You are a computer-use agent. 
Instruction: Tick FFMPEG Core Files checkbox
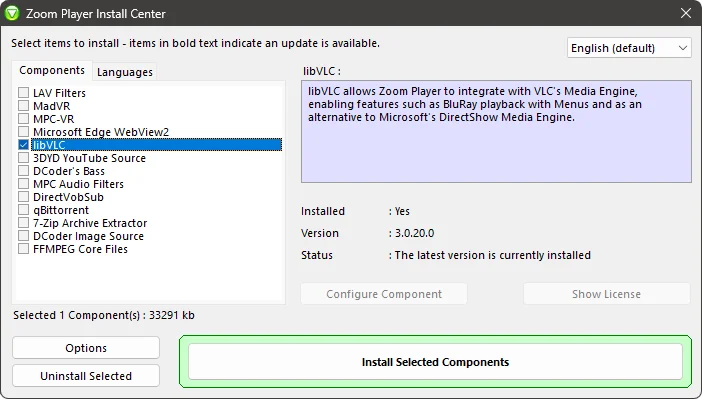[23, 249]
